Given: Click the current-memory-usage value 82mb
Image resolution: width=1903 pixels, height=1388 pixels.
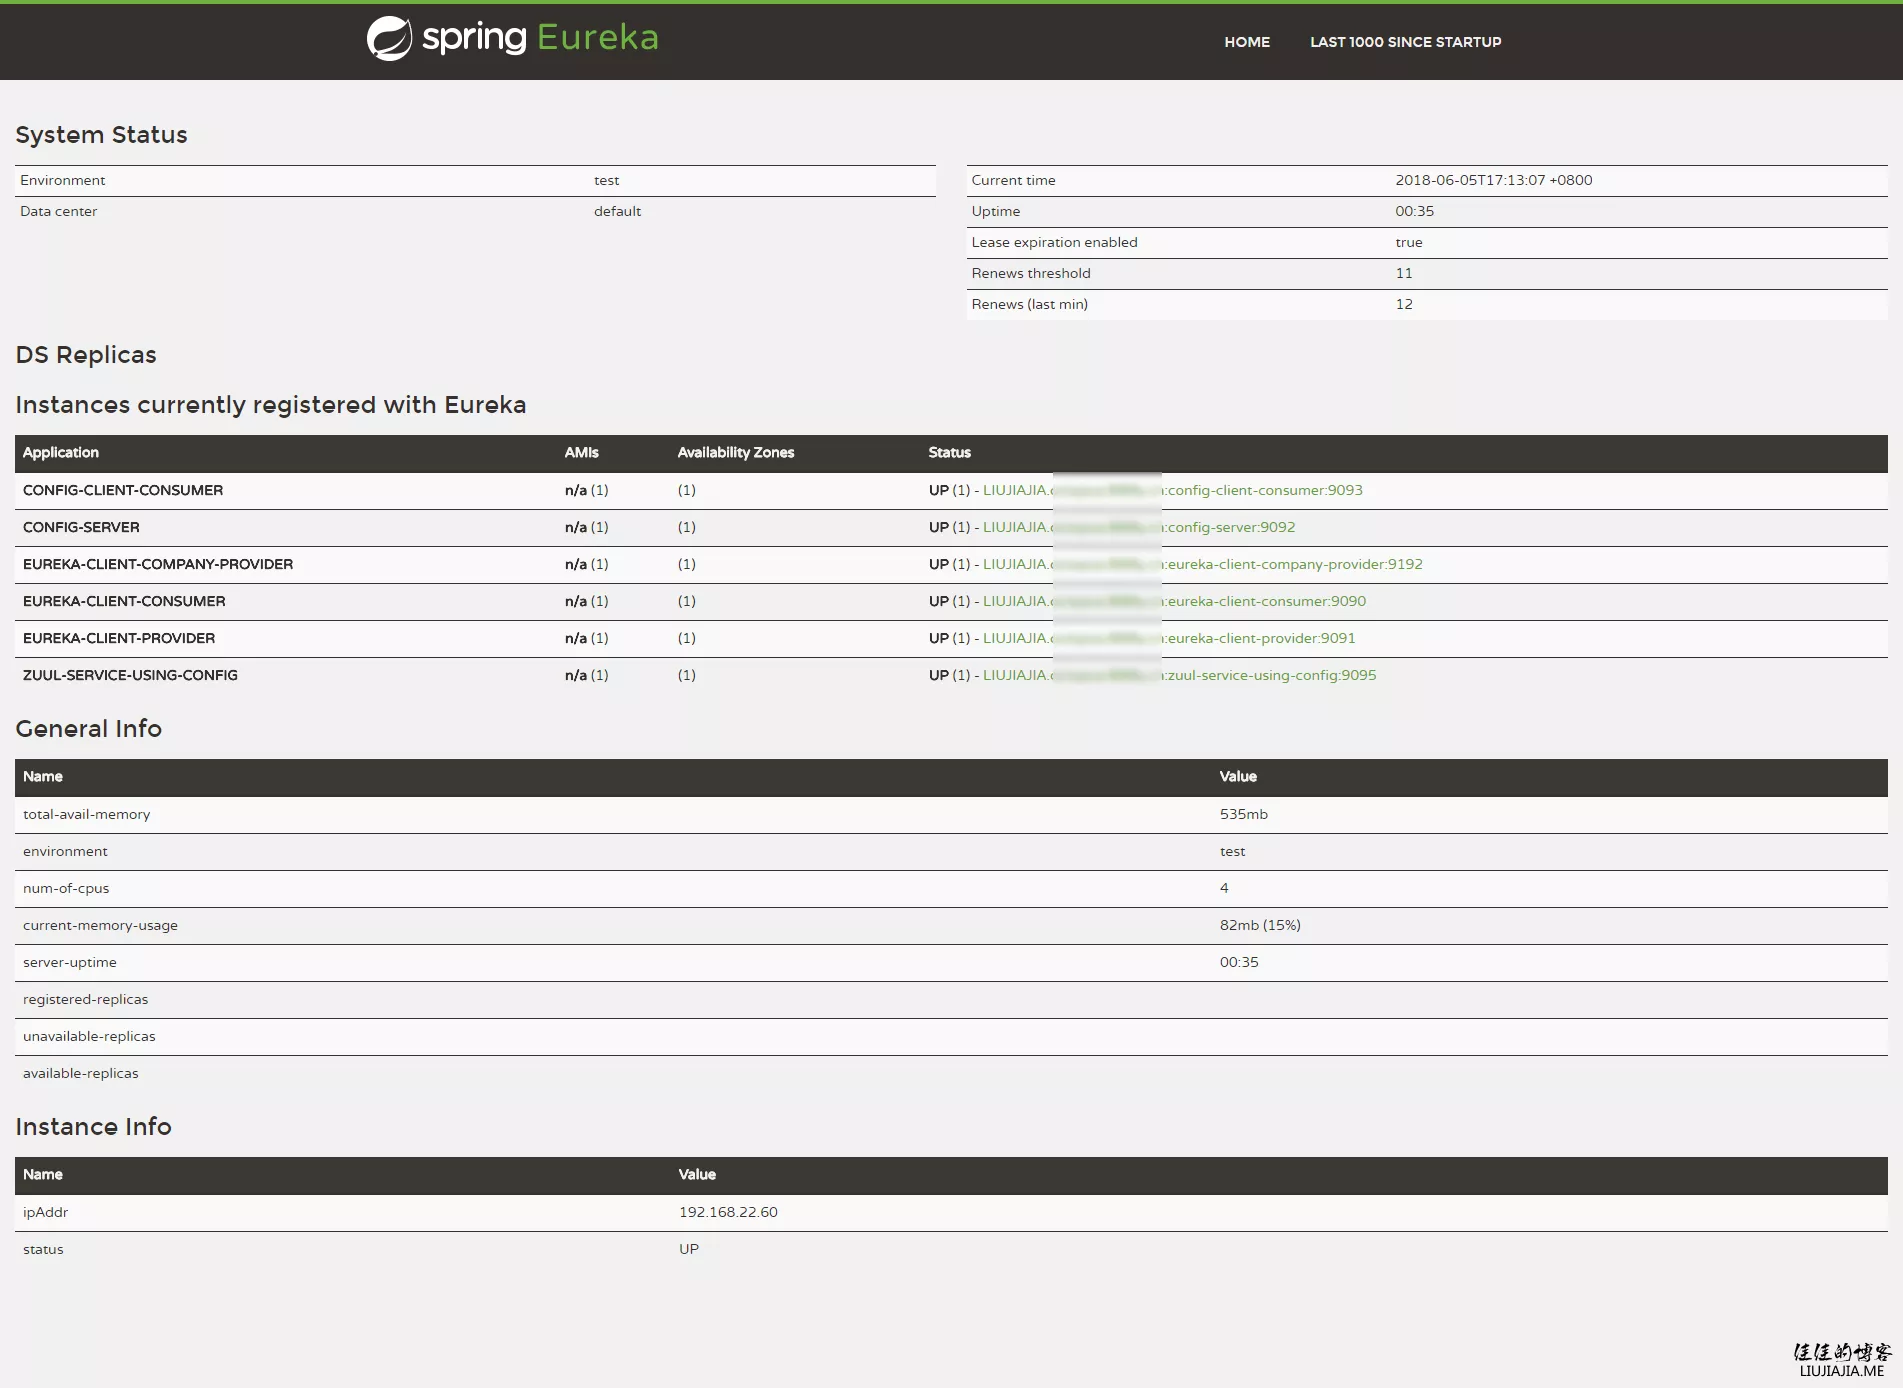Looking at the screenshot, I should click(1259, 925).
